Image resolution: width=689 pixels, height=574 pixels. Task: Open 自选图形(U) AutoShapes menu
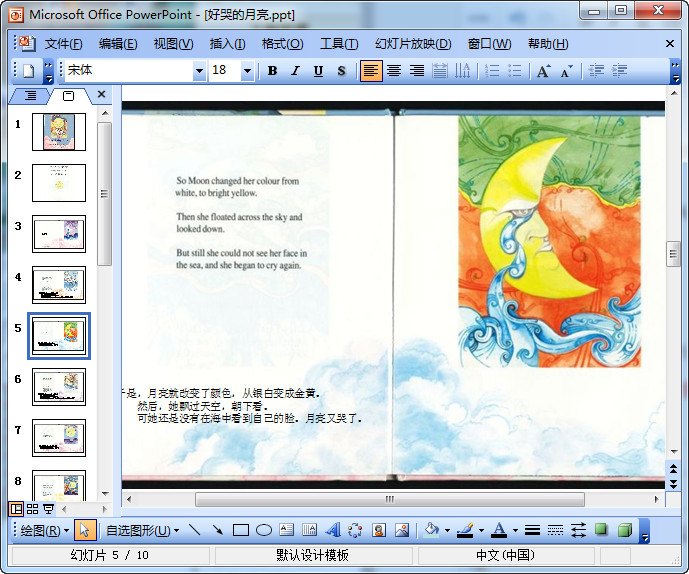142,530
